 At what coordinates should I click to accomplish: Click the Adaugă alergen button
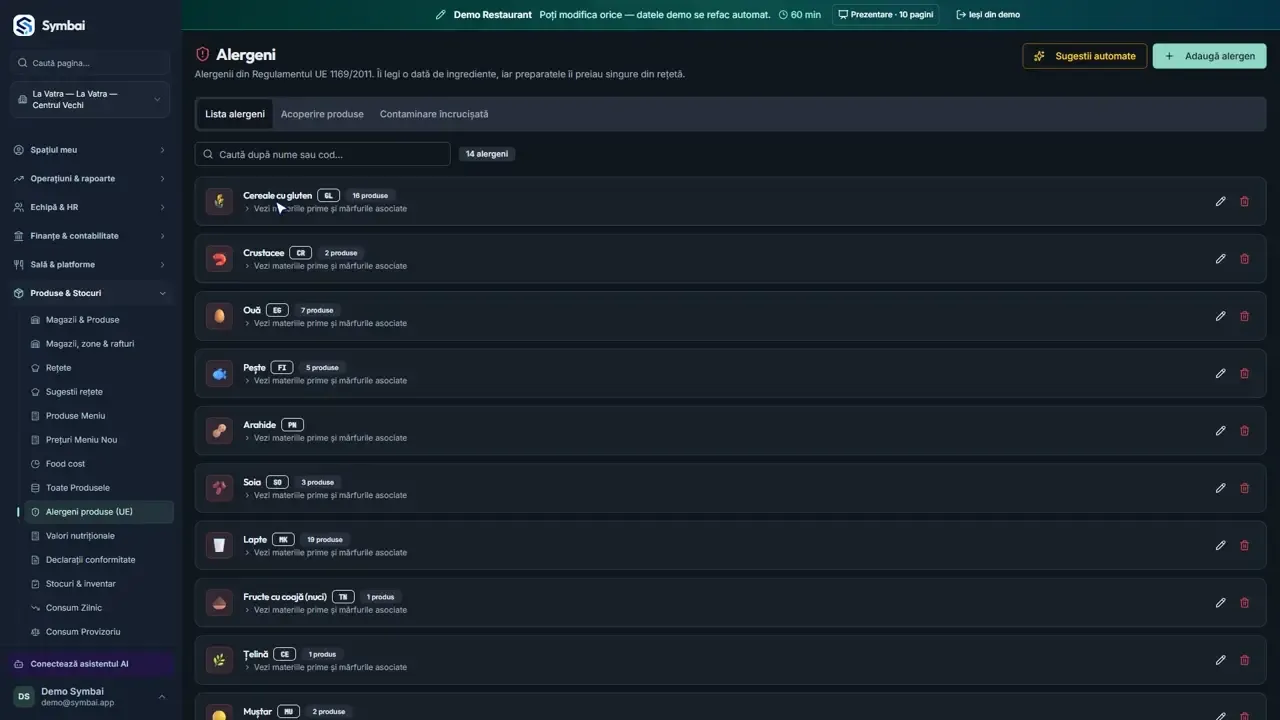coord(1210,56)
